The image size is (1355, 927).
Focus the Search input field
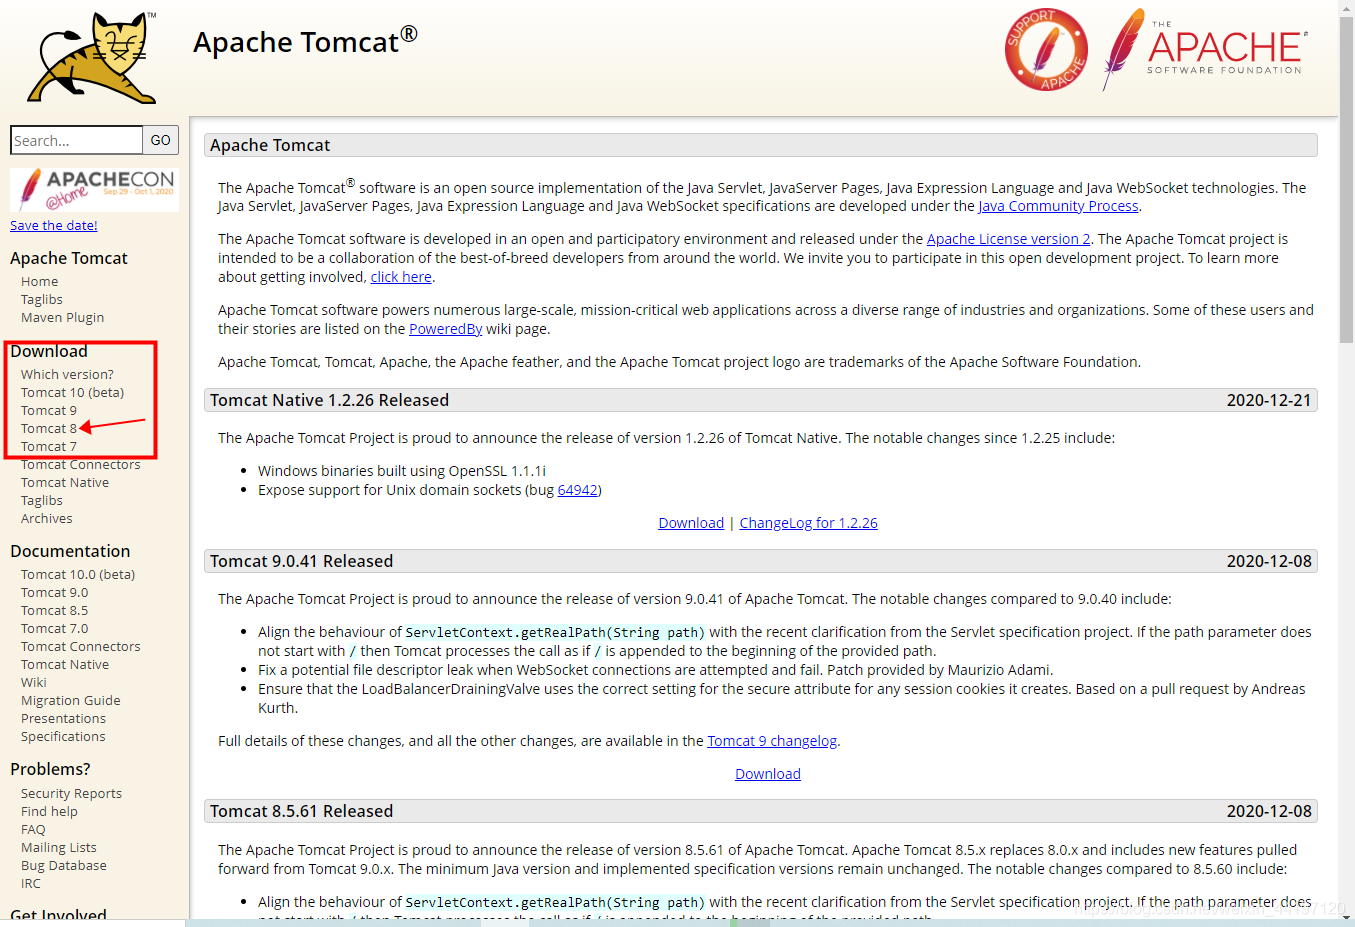(x=77, y=140)
